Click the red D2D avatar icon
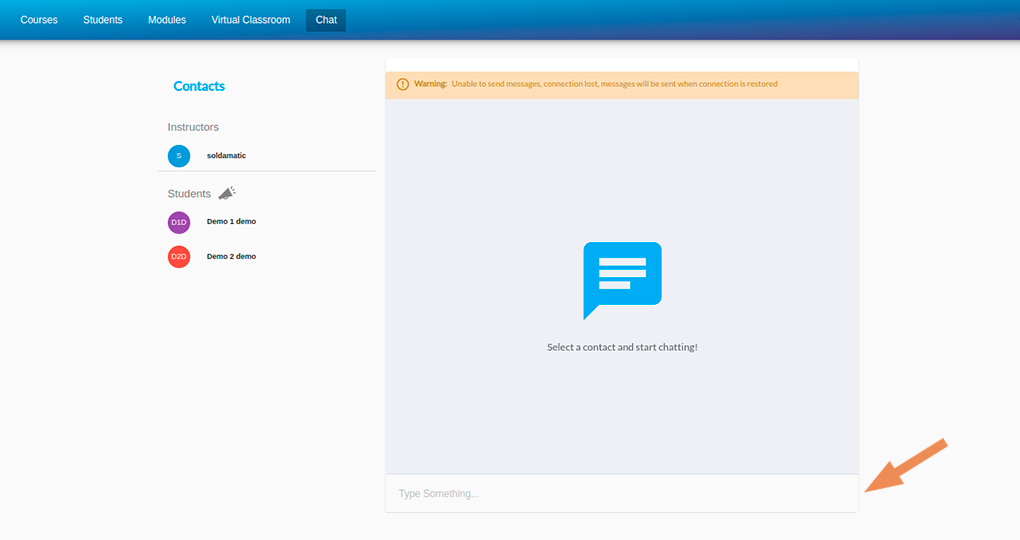This screenshot has height=540, width=1020. pyautogui.click(x=179, y=257)
